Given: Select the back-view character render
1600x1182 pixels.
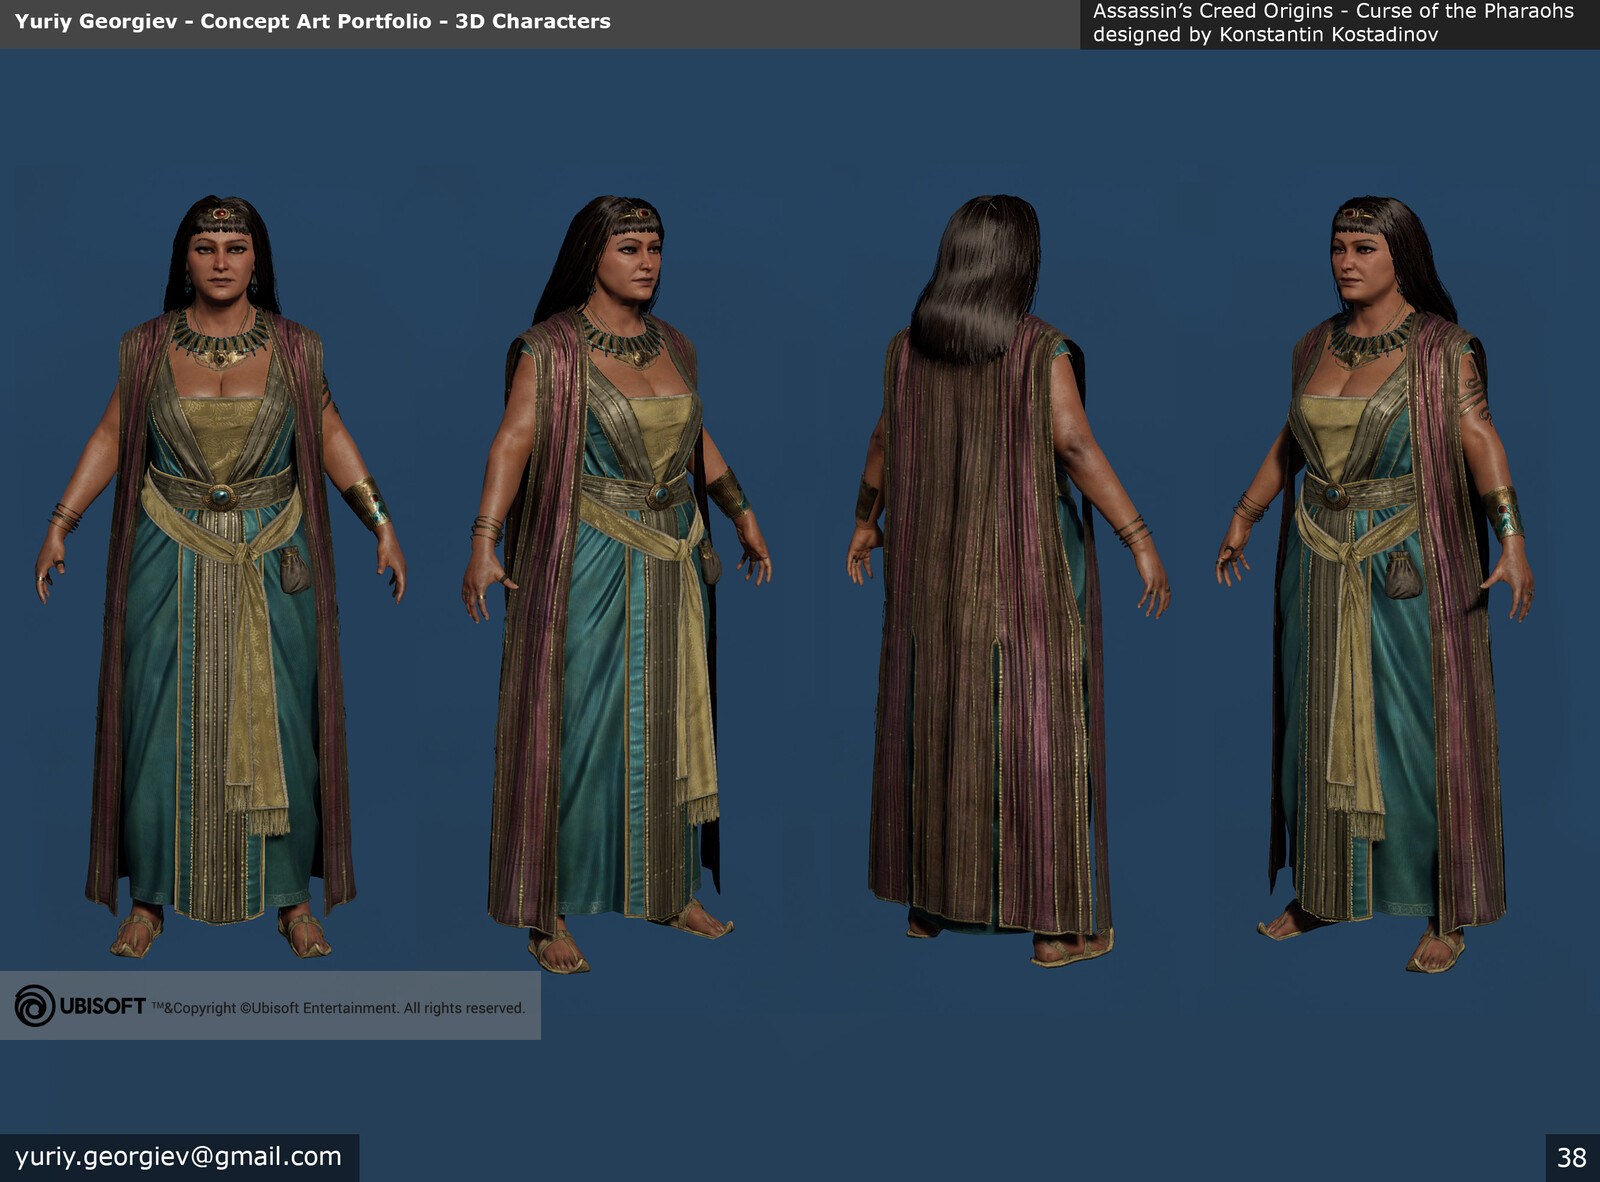Looking at the screenshot, I should pyautogui.click(x=1007, y=581).
